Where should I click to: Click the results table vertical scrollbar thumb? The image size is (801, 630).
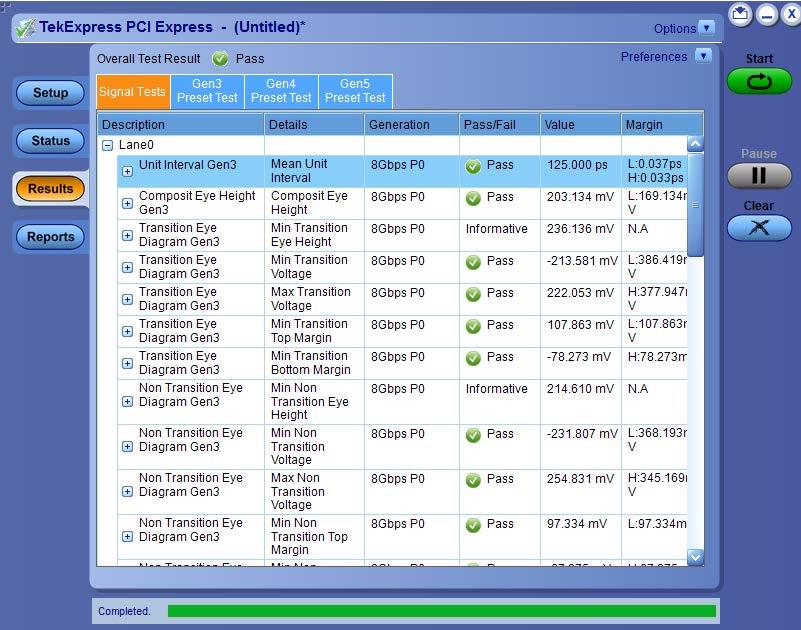coord(695,204)
